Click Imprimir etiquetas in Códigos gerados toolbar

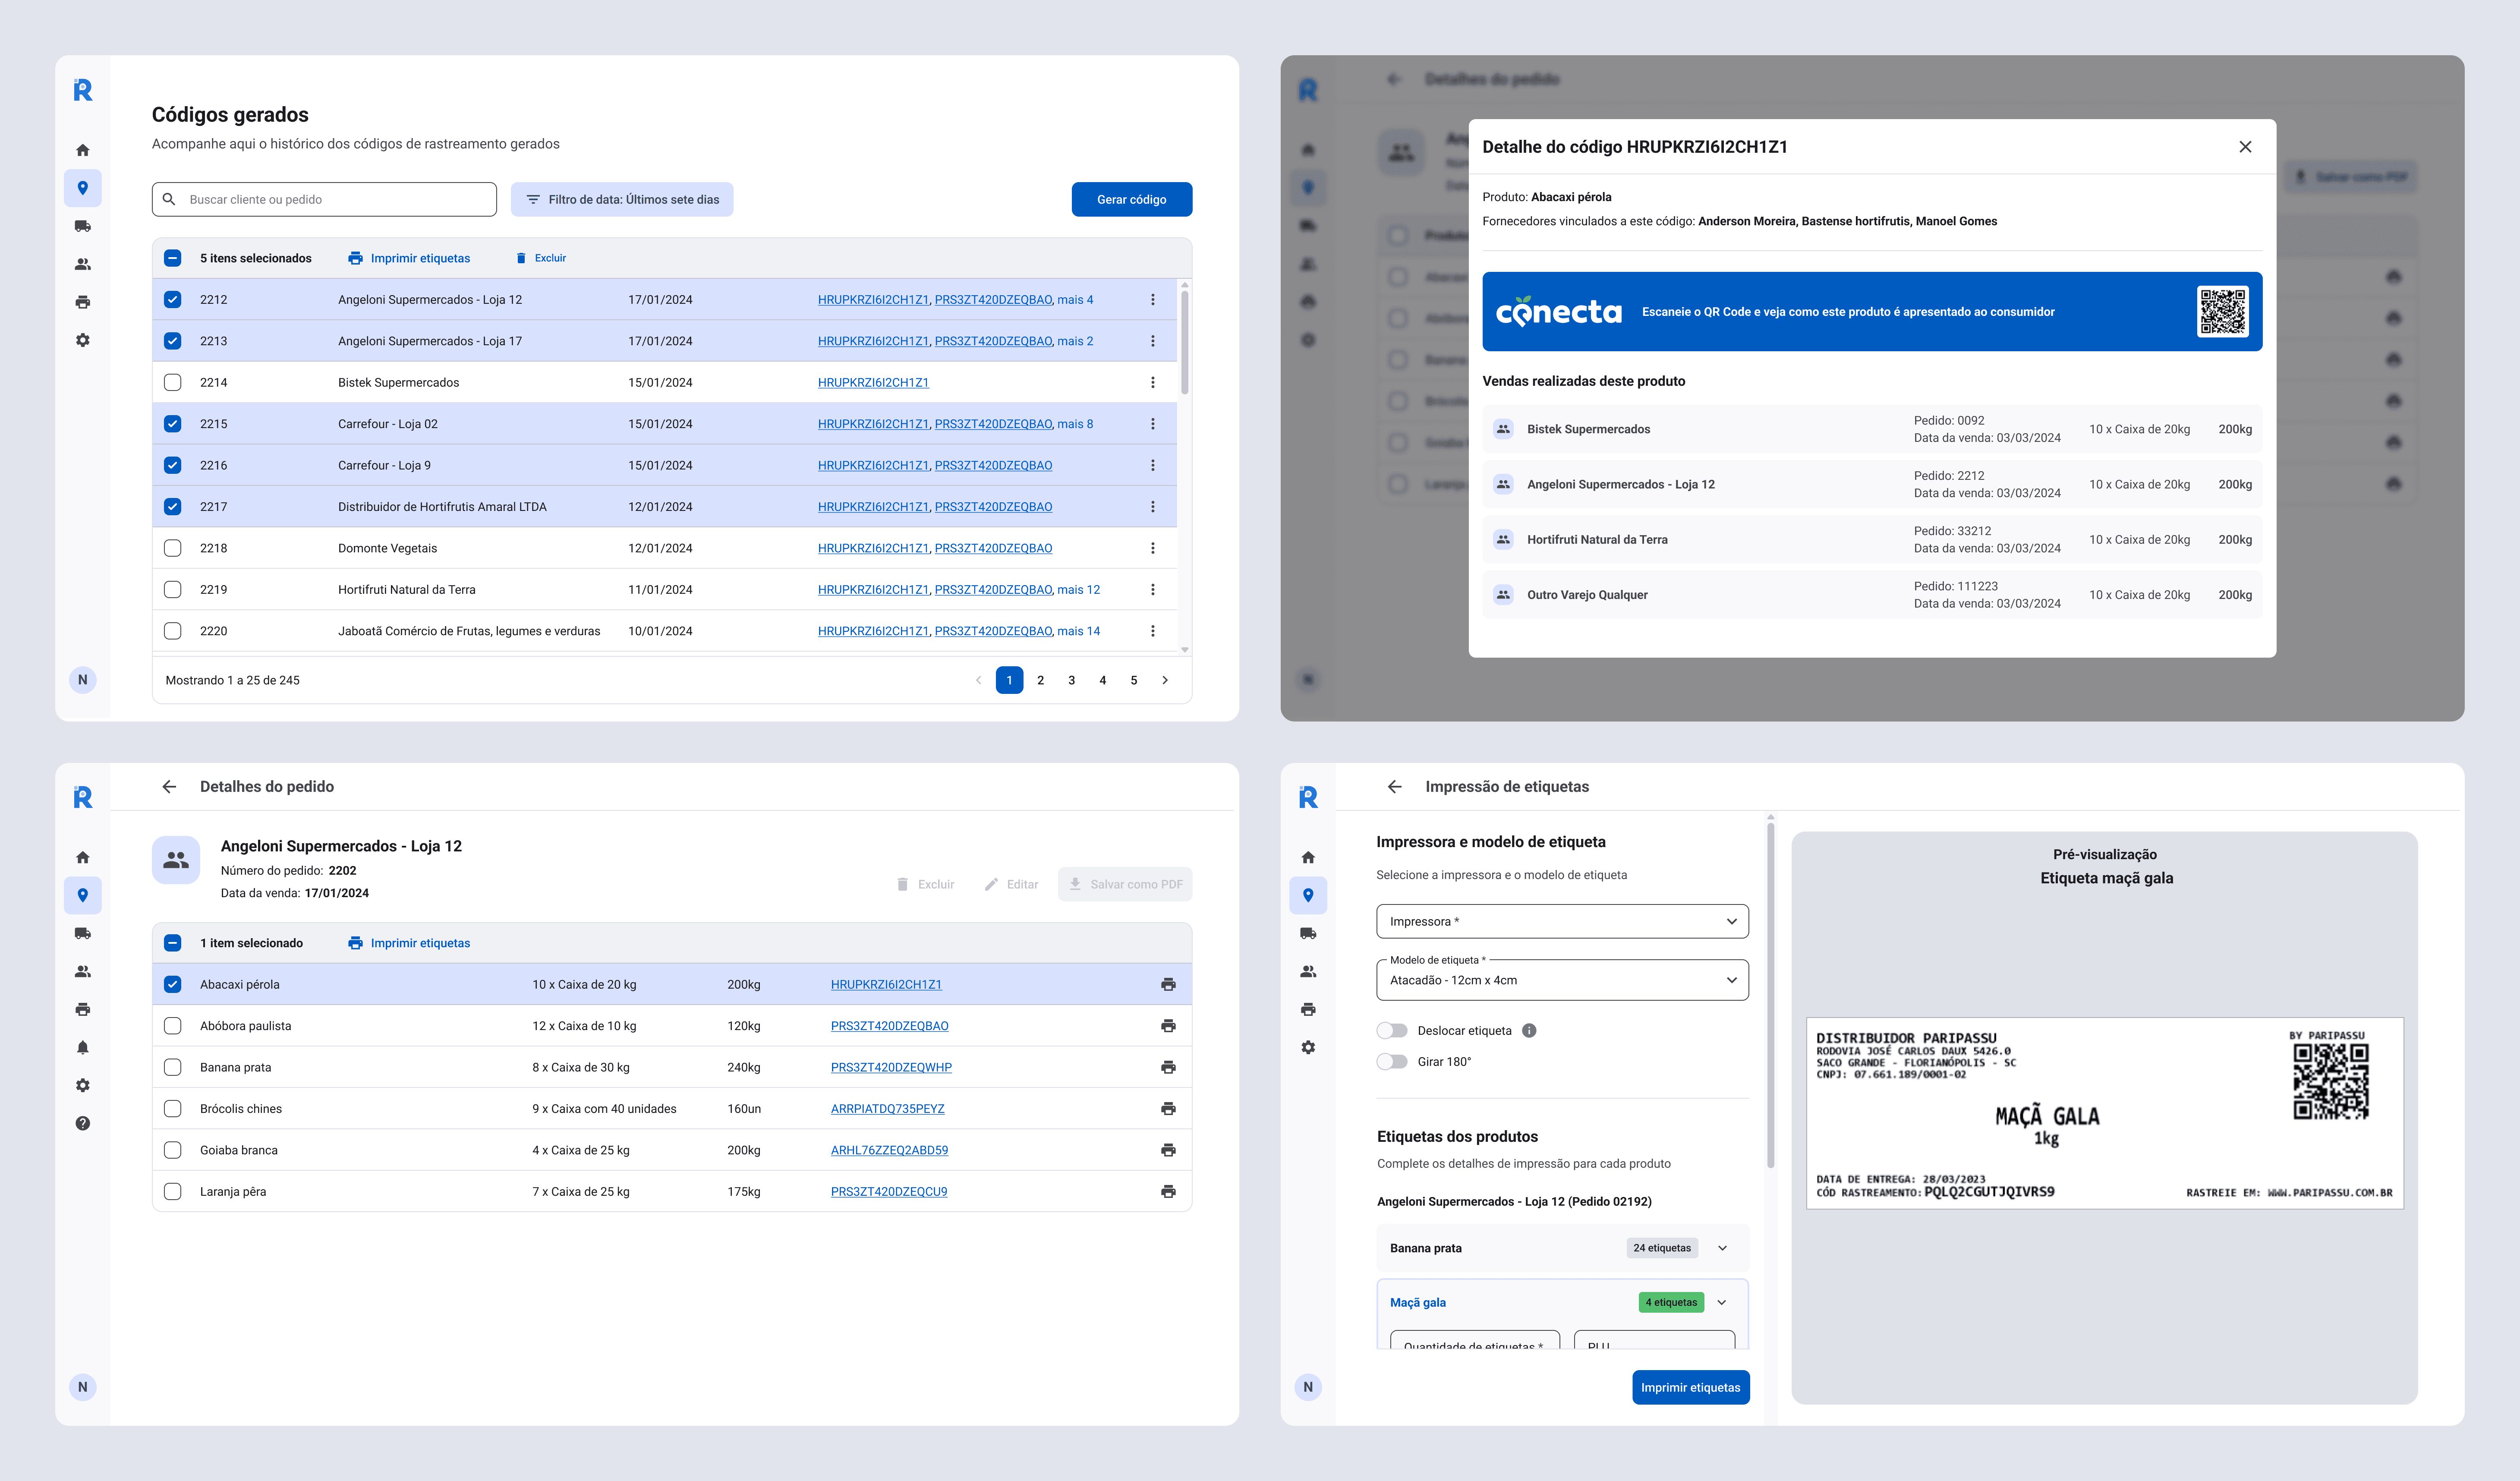point(409,258)
